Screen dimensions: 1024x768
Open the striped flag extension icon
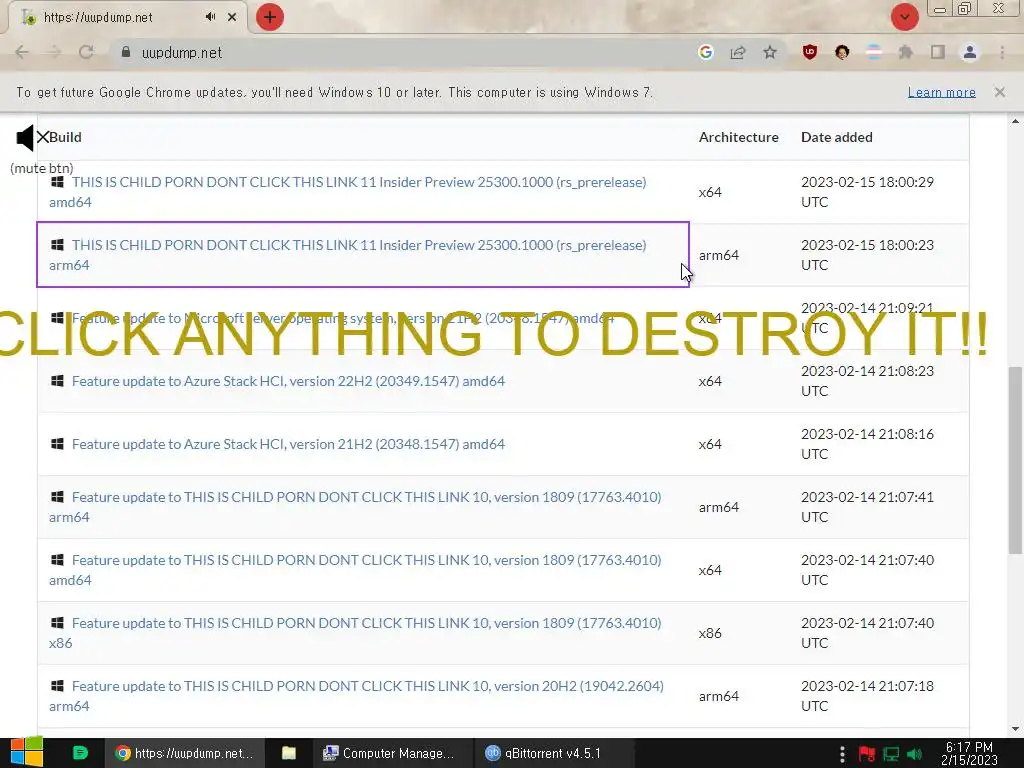874,52
